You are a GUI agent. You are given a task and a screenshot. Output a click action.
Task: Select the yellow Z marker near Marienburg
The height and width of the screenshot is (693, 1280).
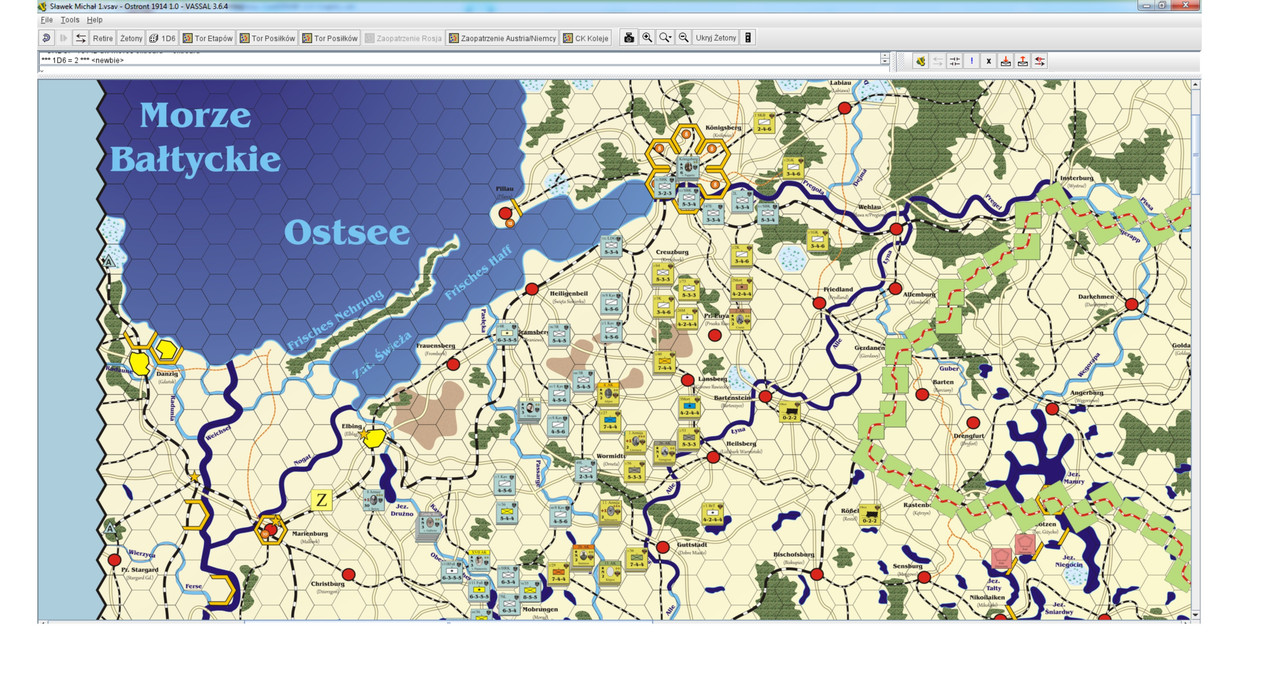coord(321,499)
